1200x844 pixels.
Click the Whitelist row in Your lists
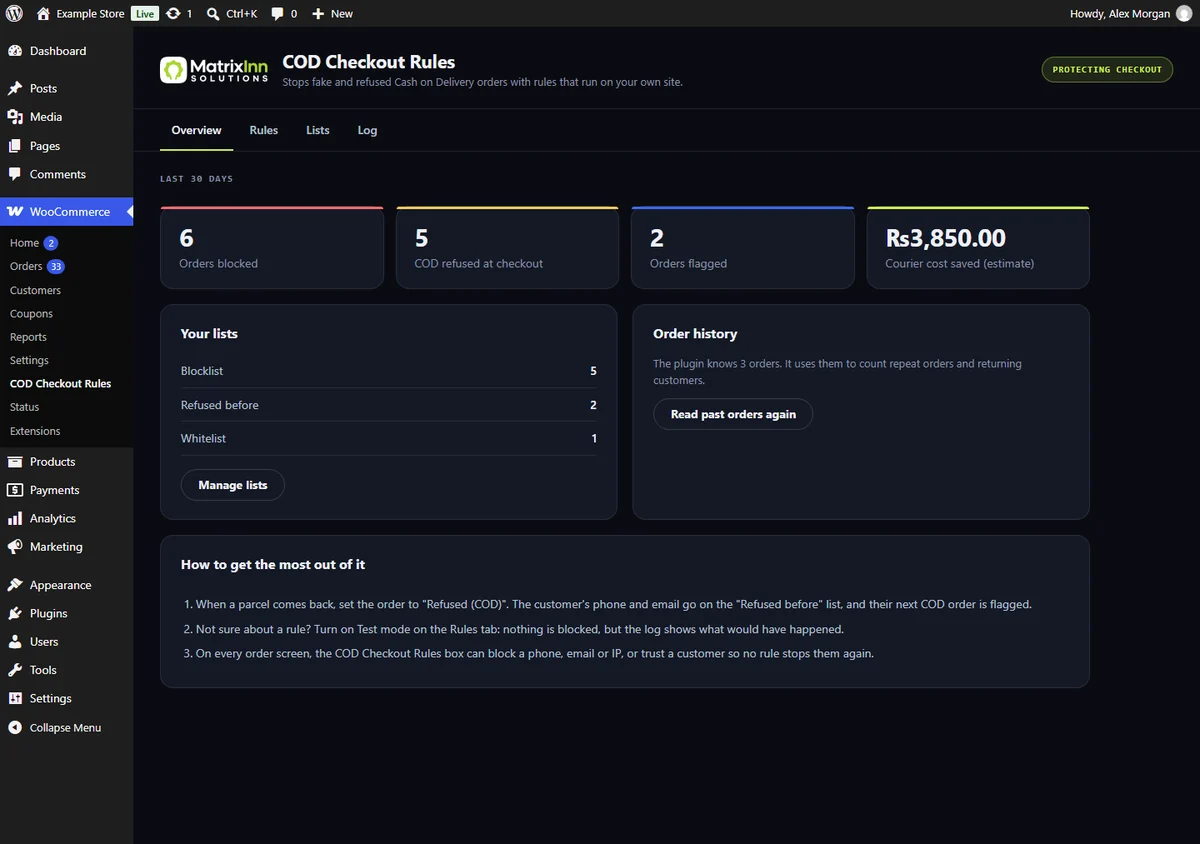pyautogui.click(x=389, y=439)
